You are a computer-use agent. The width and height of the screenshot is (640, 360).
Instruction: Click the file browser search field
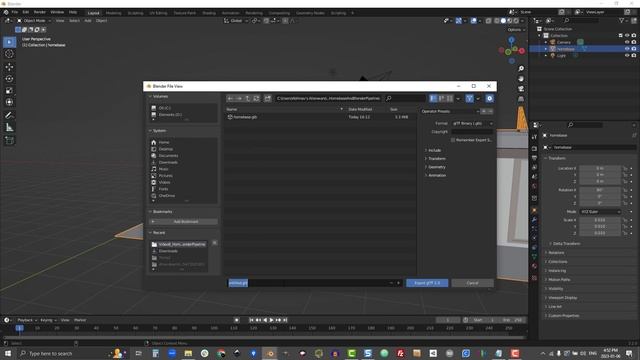pyautogui.click(x=405, y=98)
